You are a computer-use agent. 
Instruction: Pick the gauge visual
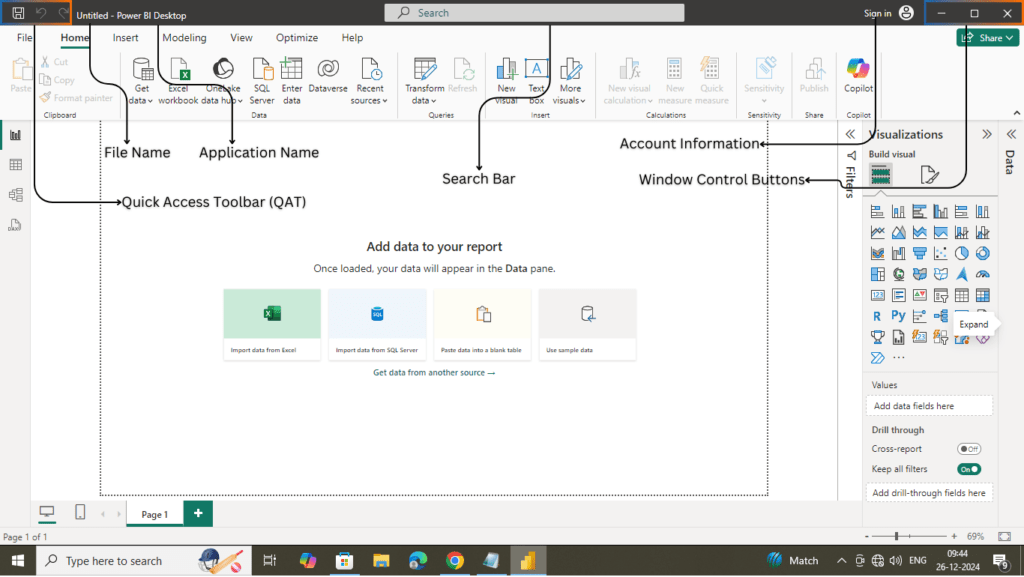[982, 274]
